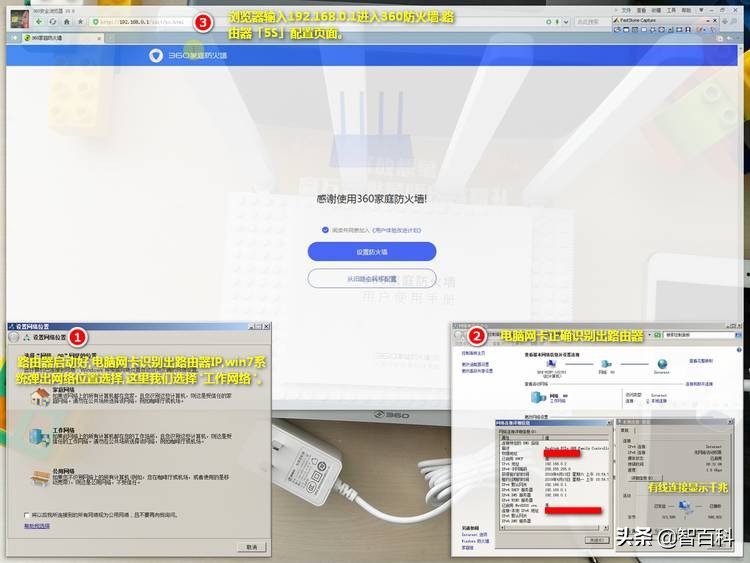Viewport: 750px width, 563px height.
Task: Open the Internet 选项 link at bottom left
Action: pos(474,534)
